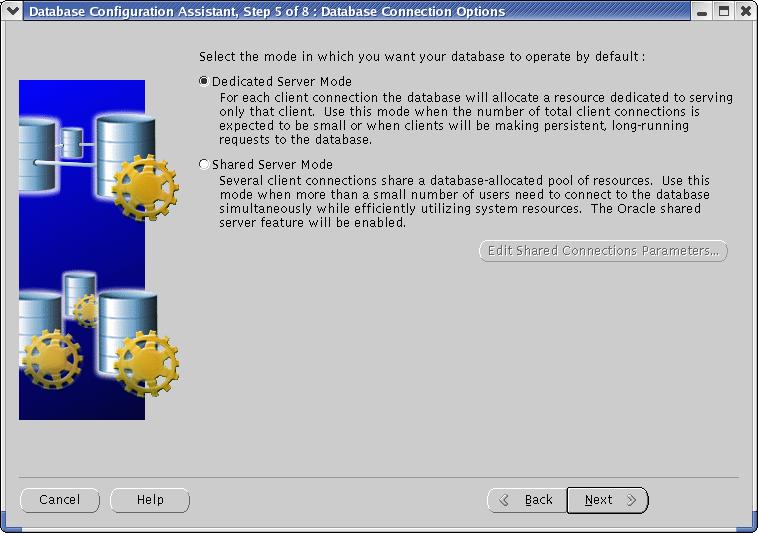This screenshot has height=534, width=758.
Task: Close the Database Configuration Assistant window
Action: (744, 12)
